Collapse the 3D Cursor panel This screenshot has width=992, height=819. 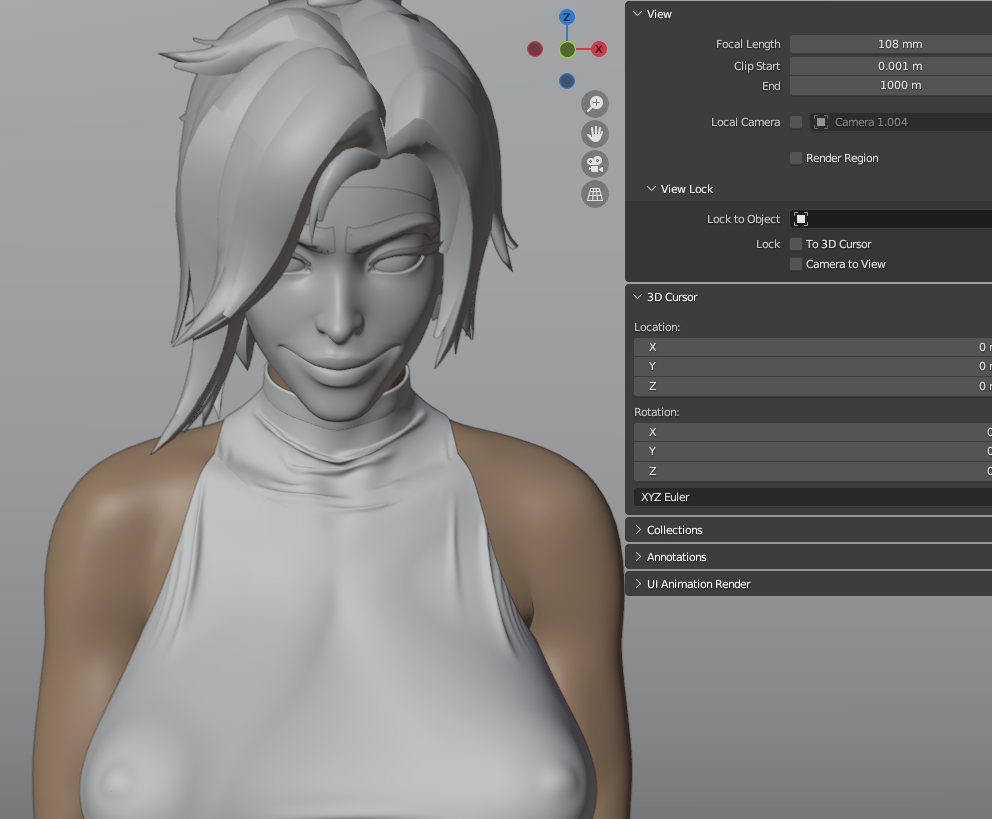click(x=637, y=297)
